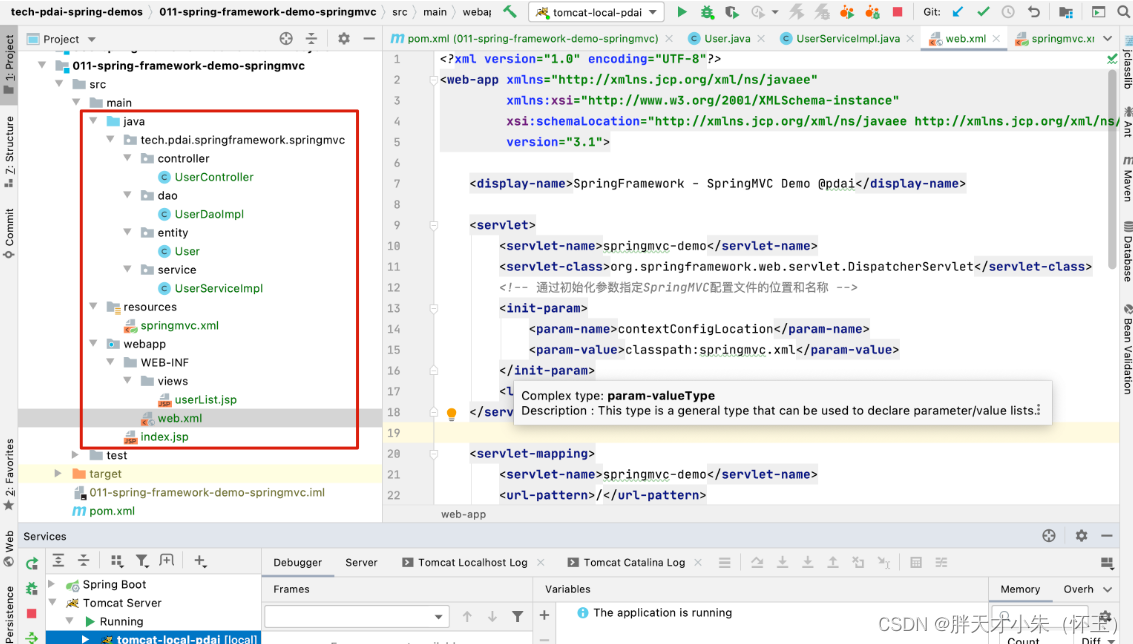
Task: Collapse Tomcat Server node in Services
Action: point(52,602)
